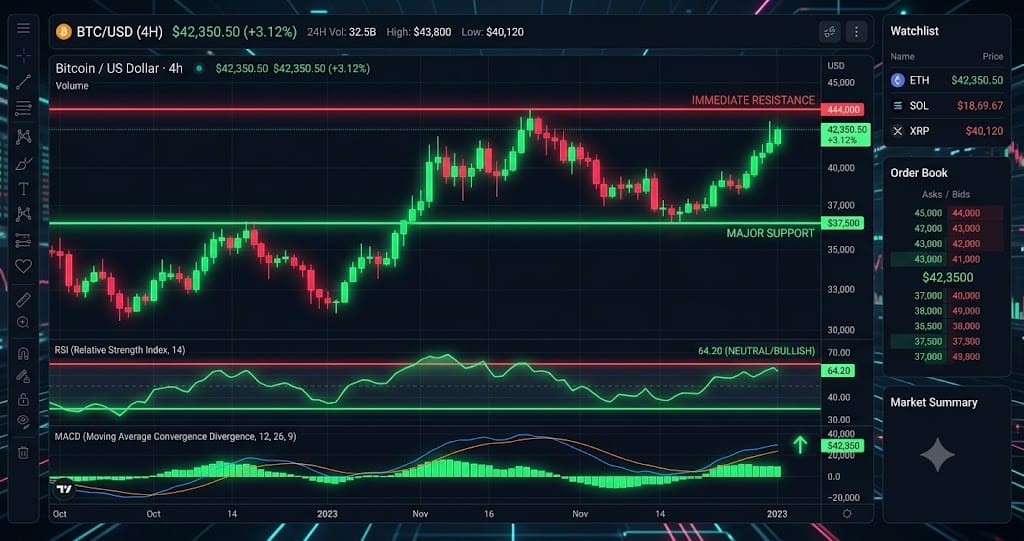The width and height of the screenshot is (1024, 541).
Task: Click the 24H Vol: 32.5B stat
Action: coord(342,31)
